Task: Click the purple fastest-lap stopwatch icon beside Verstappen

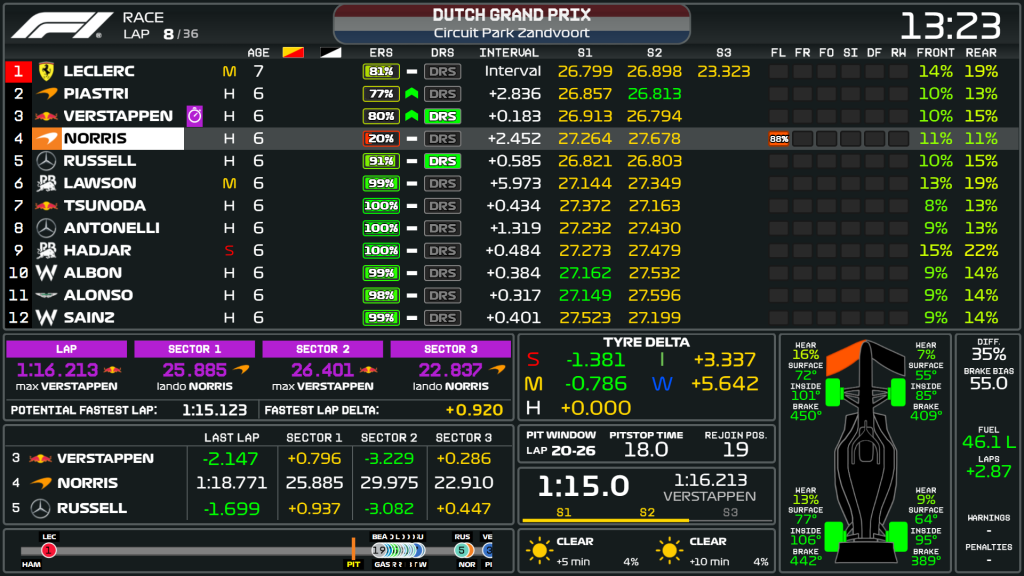Action: point(195,116)
